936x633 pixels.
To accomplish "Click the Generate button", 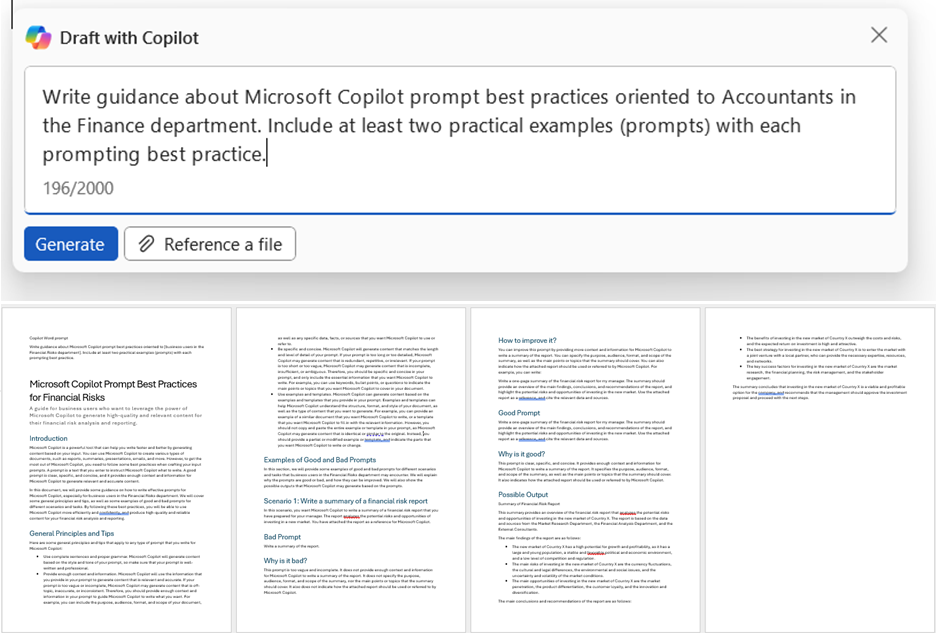I will tap(70, 244).
